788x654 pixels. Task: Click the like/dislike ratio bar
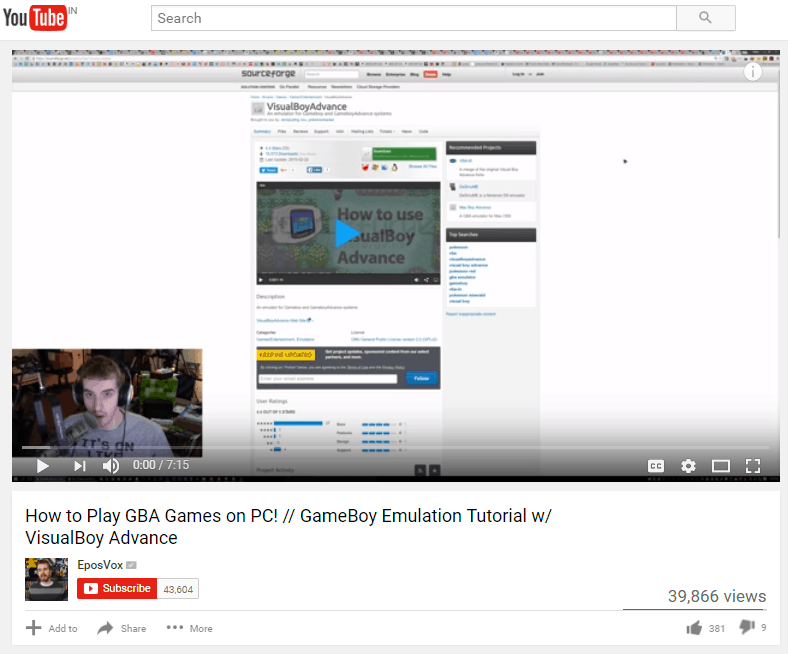tap(695, 609)
